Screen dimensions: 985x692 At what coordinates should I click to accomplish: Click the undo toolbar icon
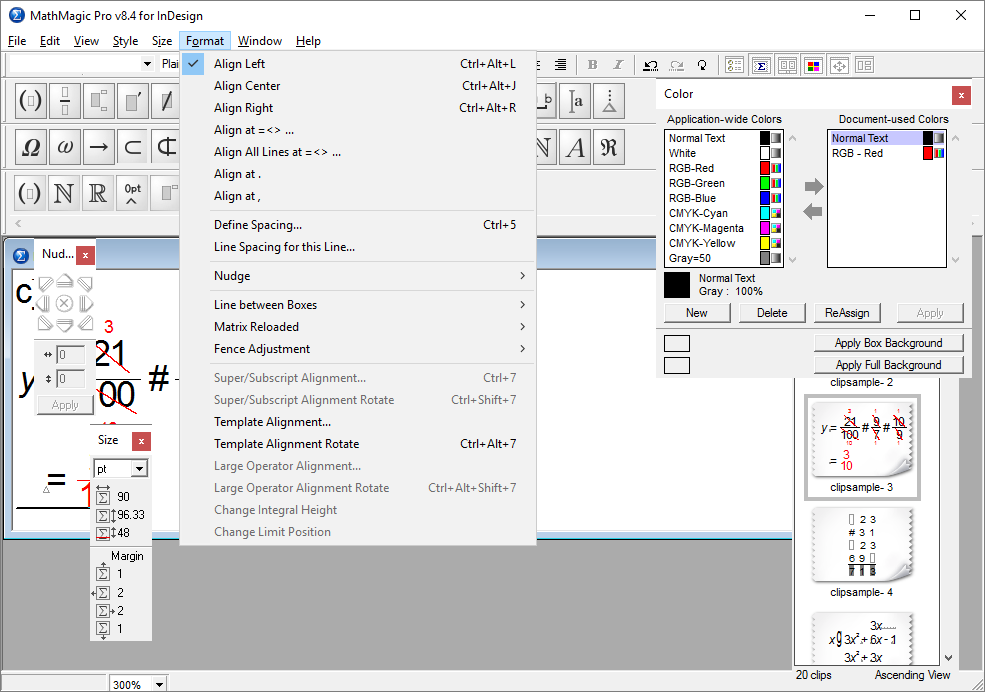[x=651, y=65]
